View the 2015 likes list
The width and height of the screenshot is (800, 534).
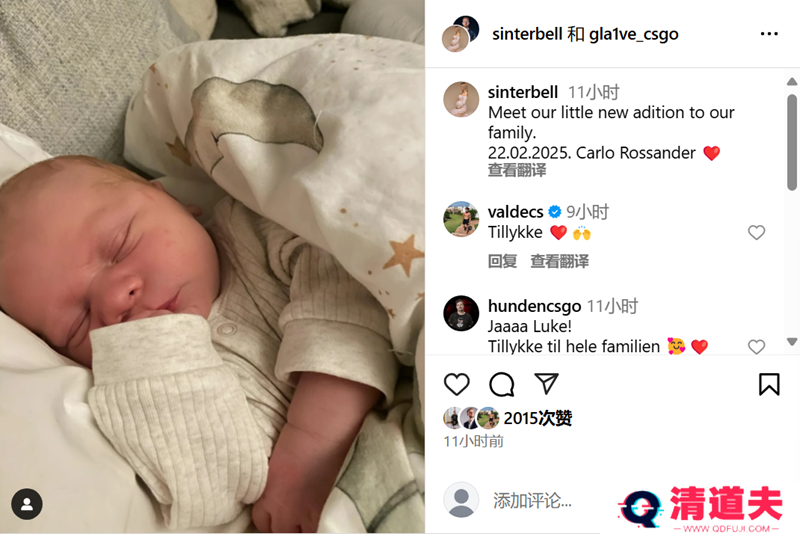[538, 418]
